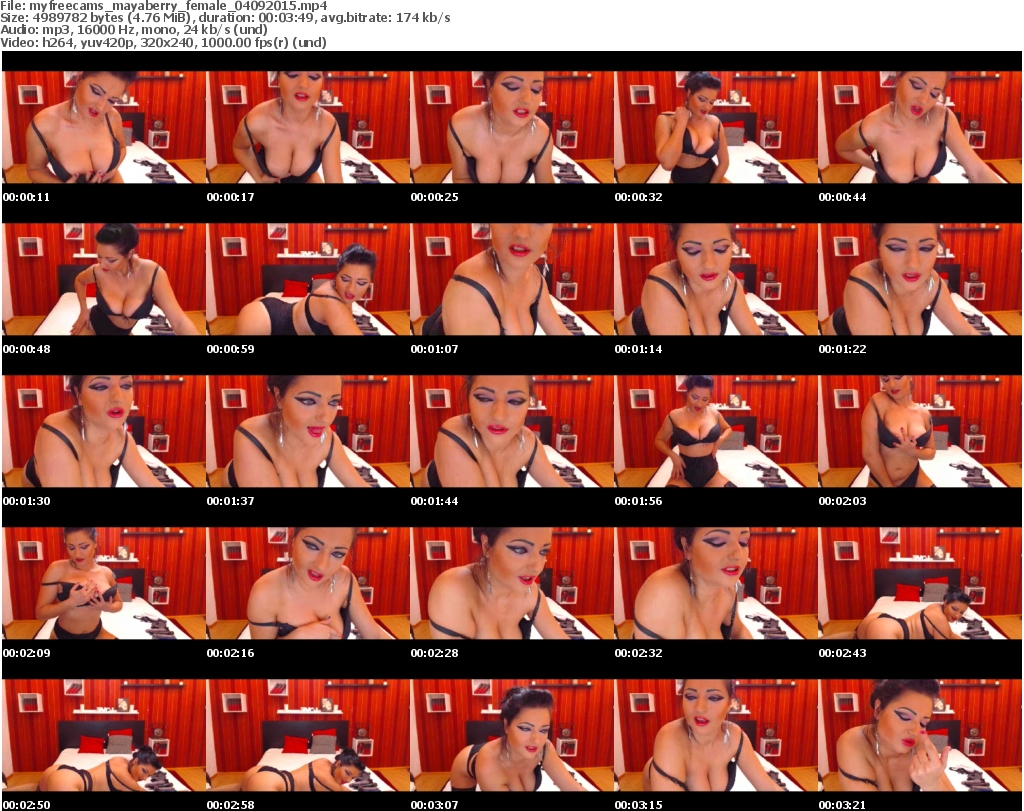The image size is (1024, 811).
Task: Click the timestamp text 00:00:59
Action: [x=231, y=349]
